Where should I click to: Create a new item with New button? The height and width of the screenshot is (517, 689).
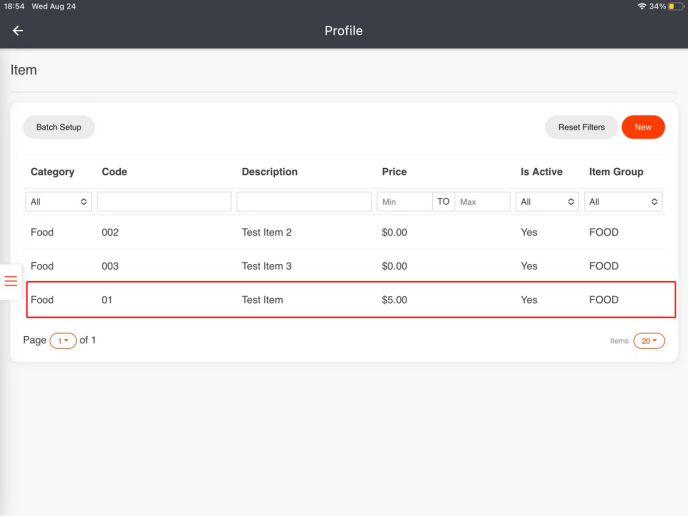[643, 127]
